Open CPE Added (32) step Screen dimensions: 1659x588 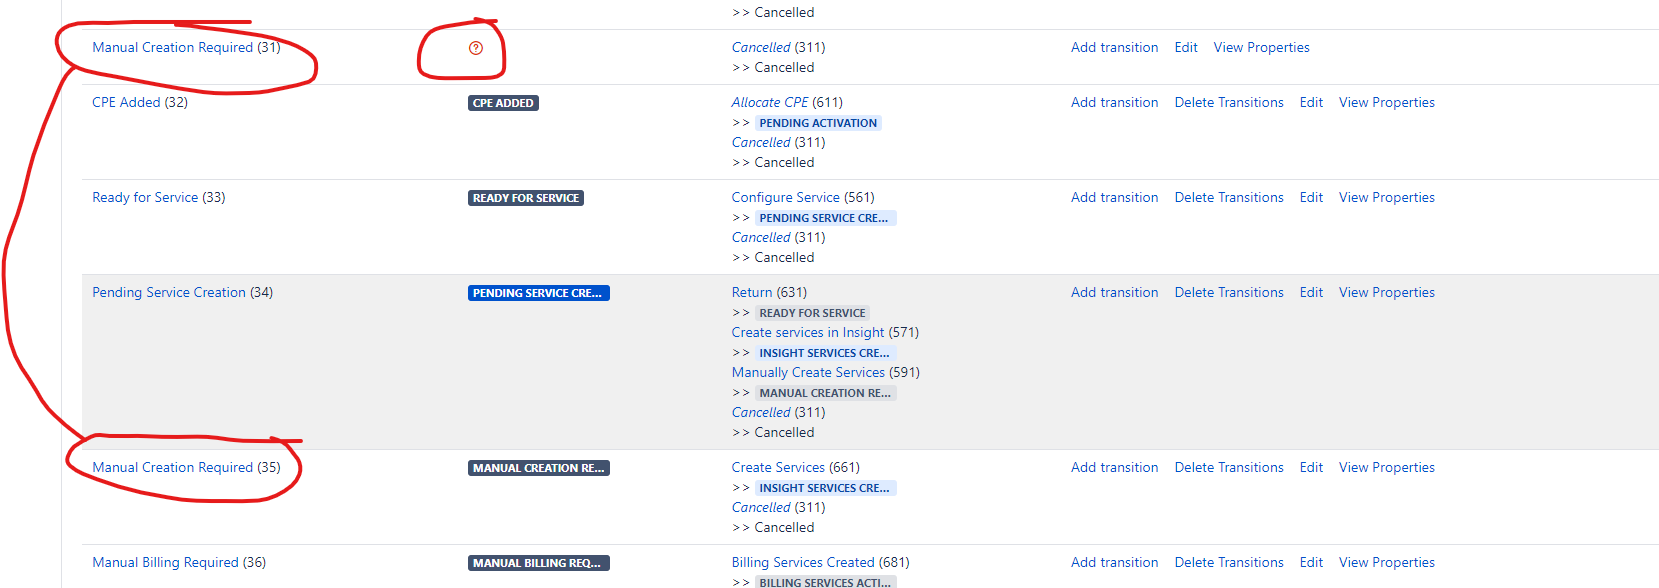pos(126,102)
